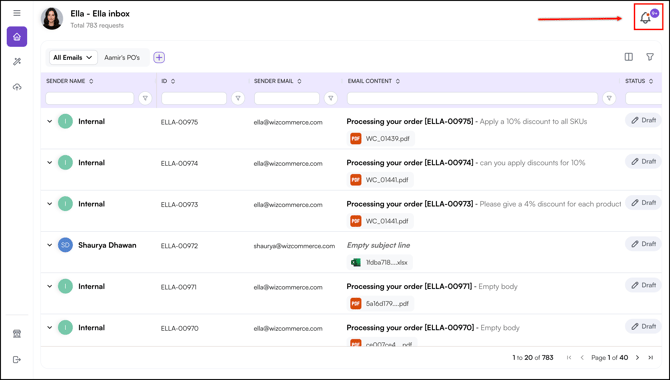
Task: Go to the first page
Action: (569, 358)
